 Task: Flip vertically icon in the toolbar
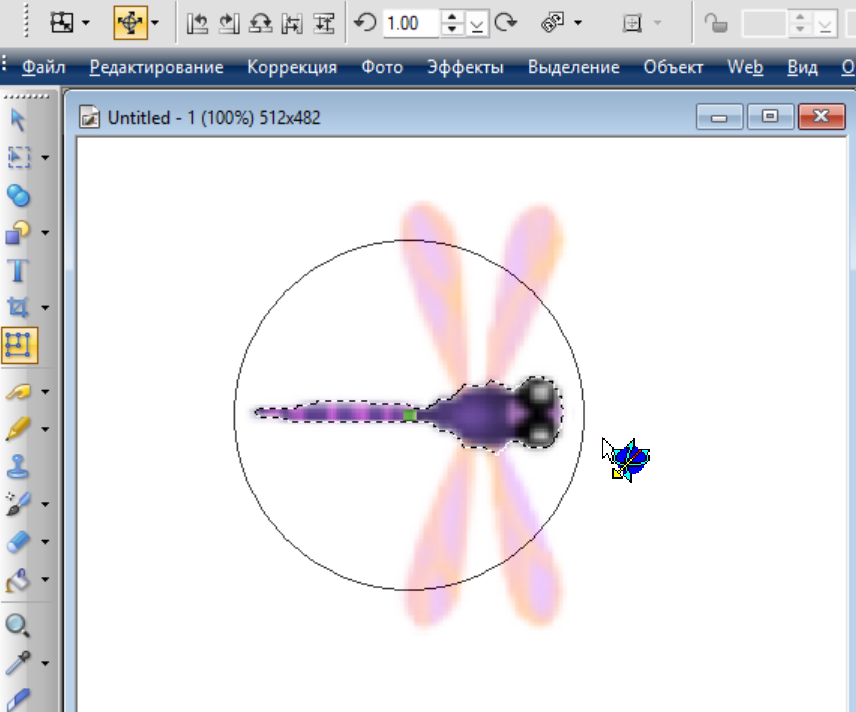point(324,23)
